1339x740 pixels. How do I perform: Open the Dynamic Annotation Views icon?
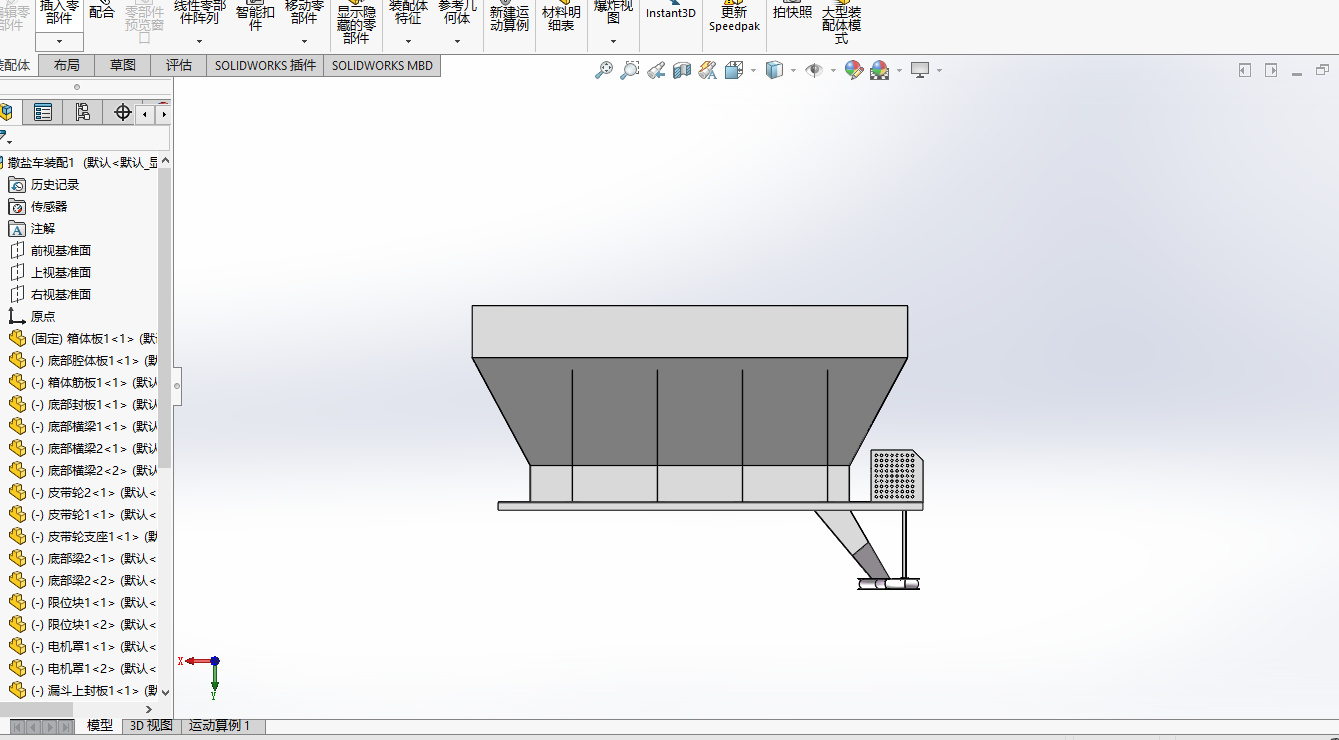click(708, 70)
